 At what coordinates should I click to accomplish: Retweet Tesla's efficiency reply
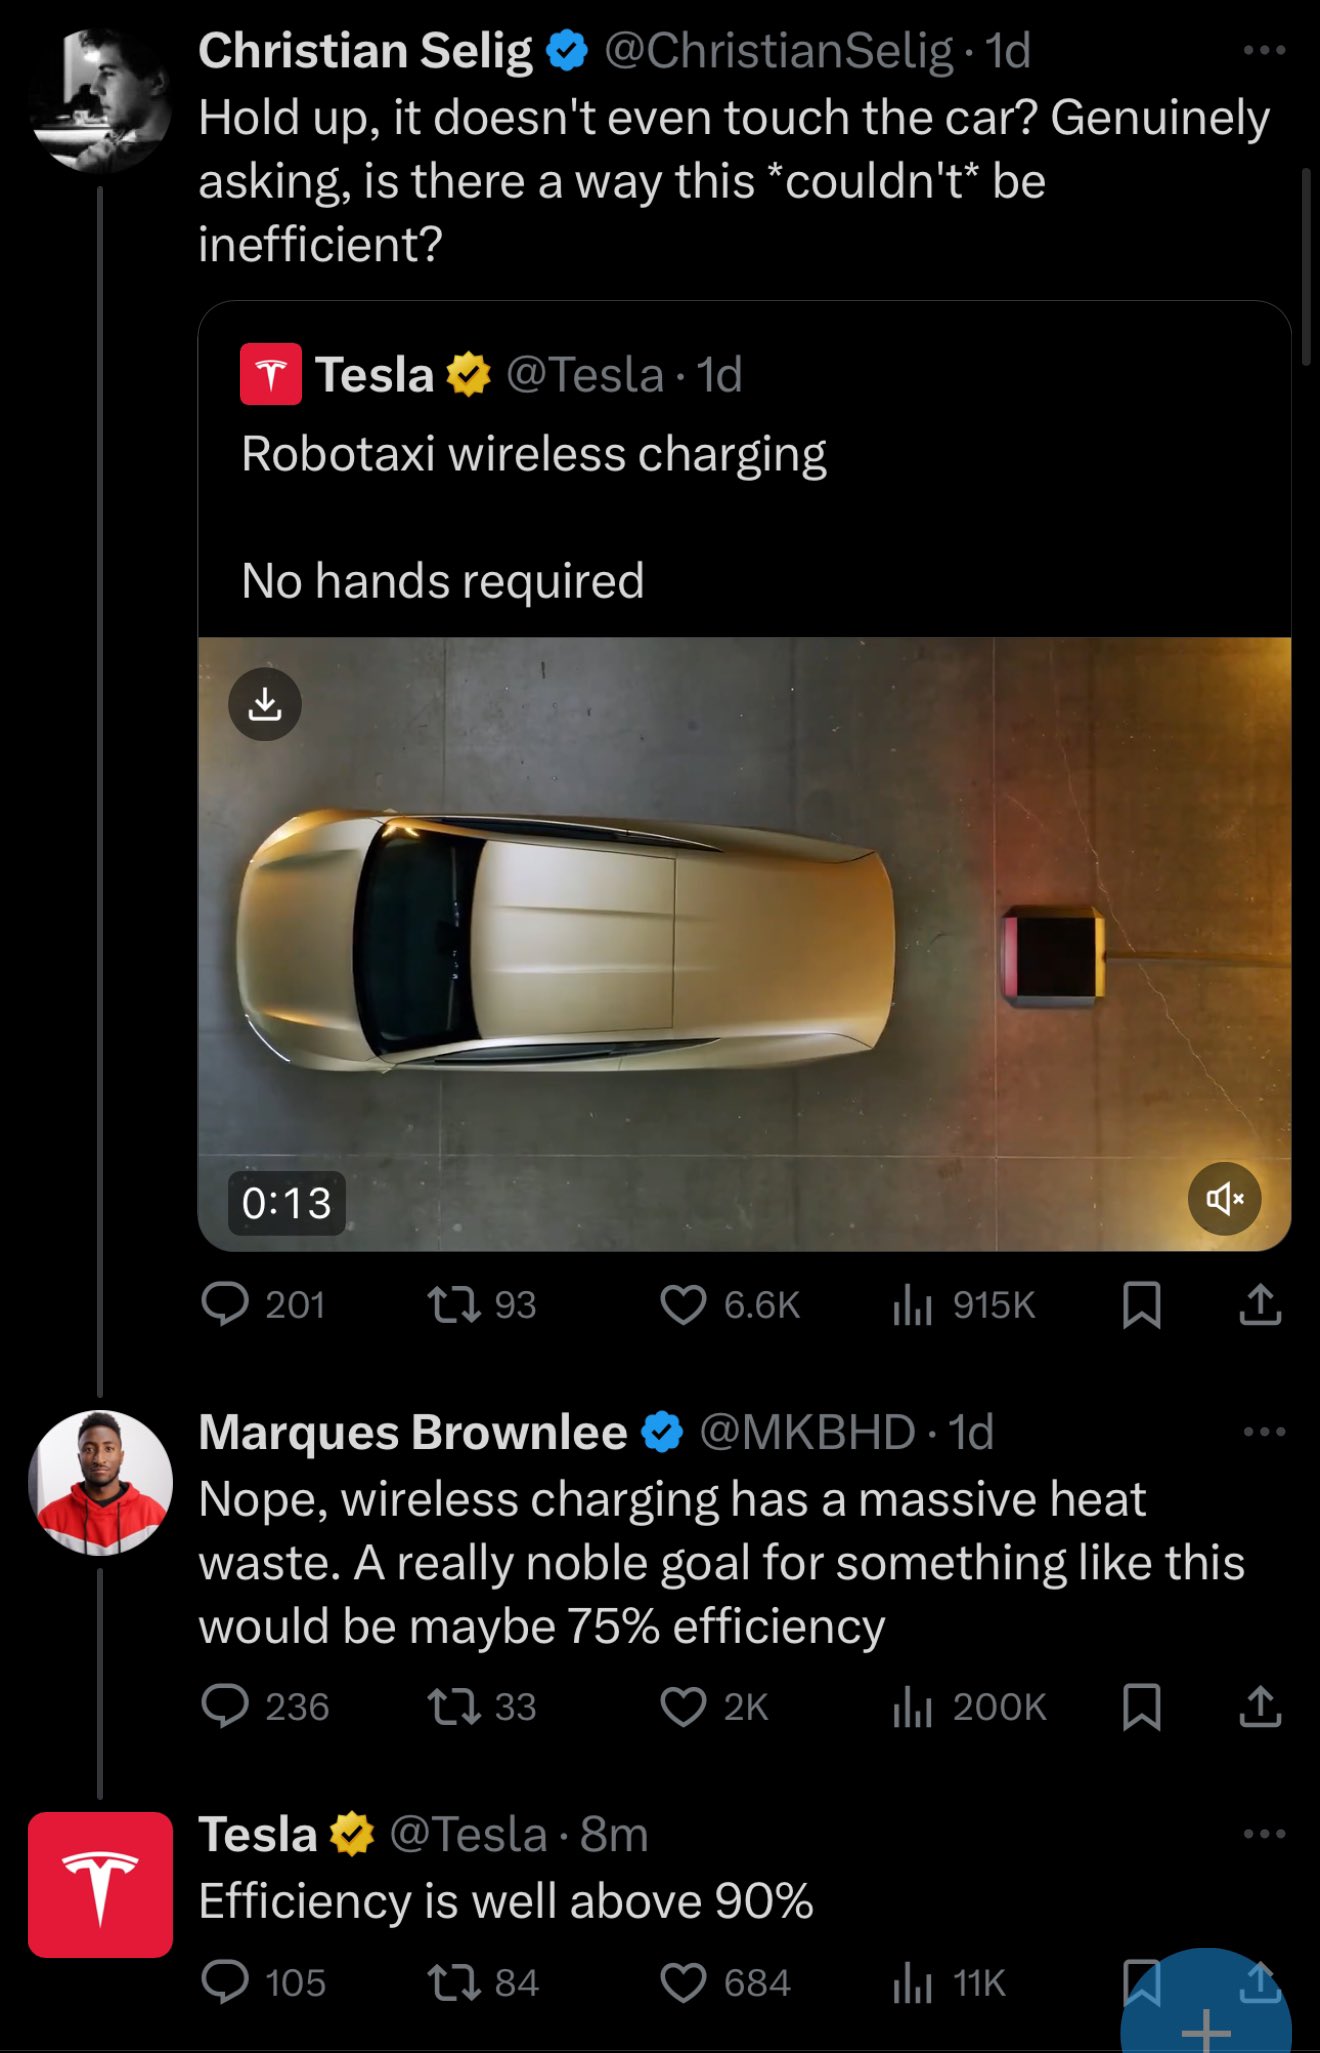(454, 1982)
